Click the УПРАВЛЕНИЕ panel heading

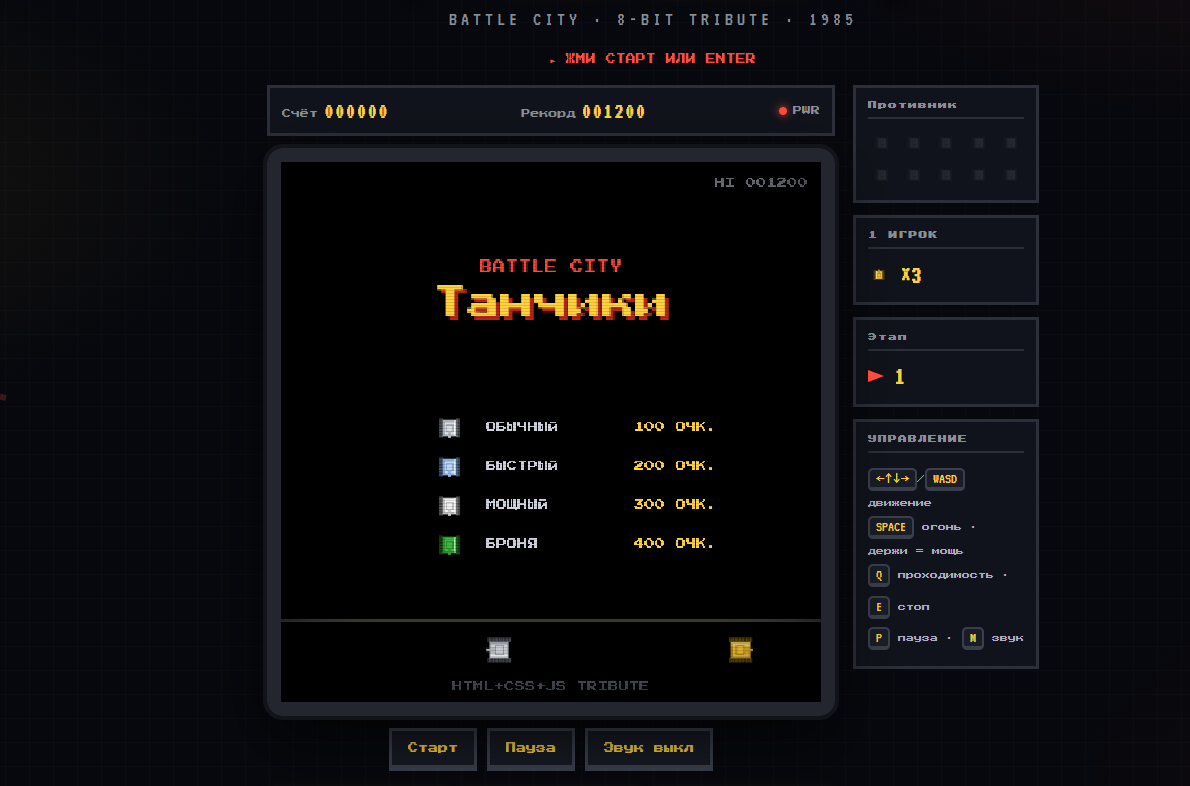pyautogui.click(x=917, y=439)
